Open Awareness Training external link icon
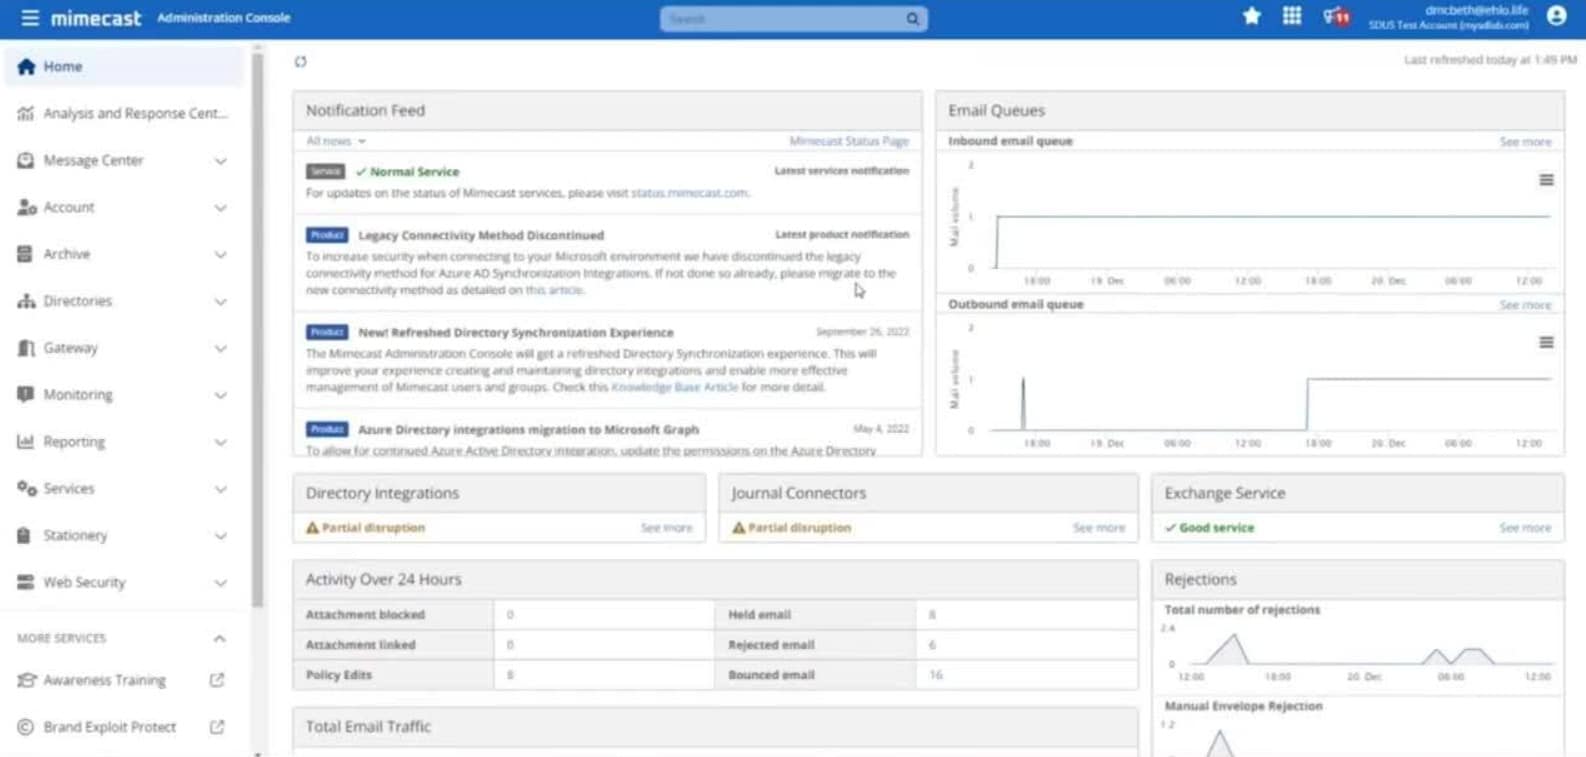The image size is (1586, 757). [217, 680]
